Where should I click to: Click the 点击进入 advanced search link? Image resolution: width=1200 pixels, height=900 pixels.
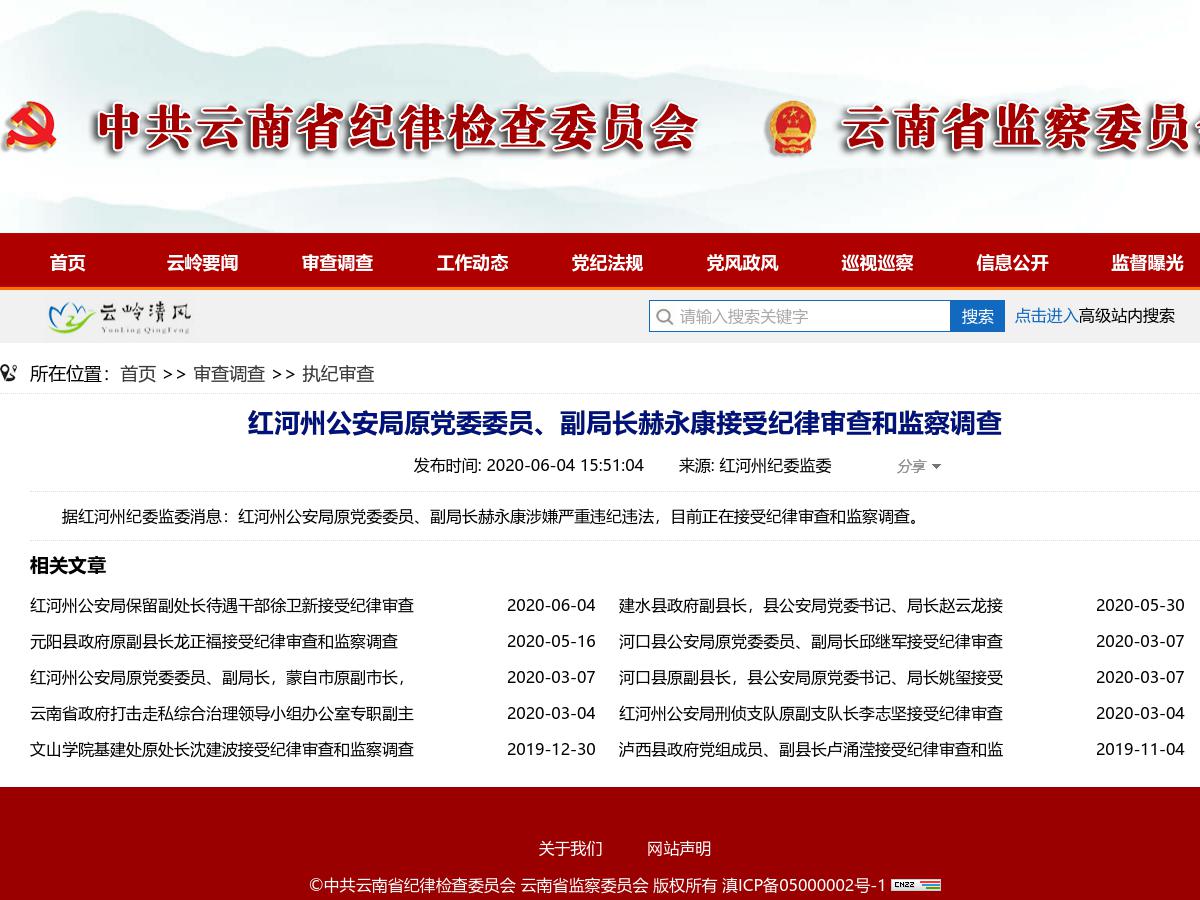pyautogui.click(x=1046, y=316)
